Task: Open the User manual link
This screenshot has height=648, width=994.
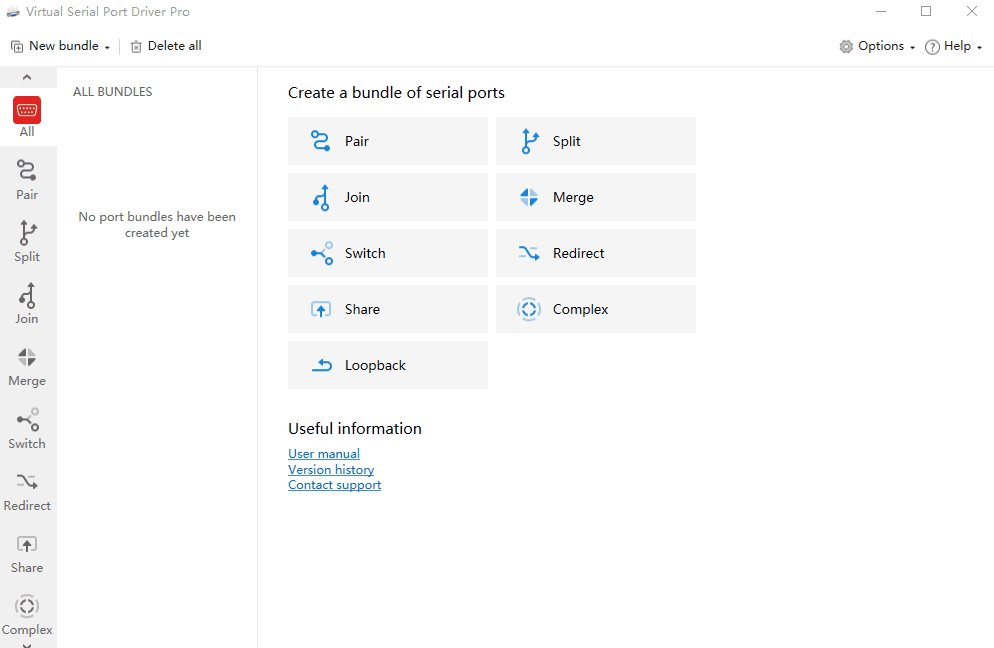Action: [x=324, y=454]
